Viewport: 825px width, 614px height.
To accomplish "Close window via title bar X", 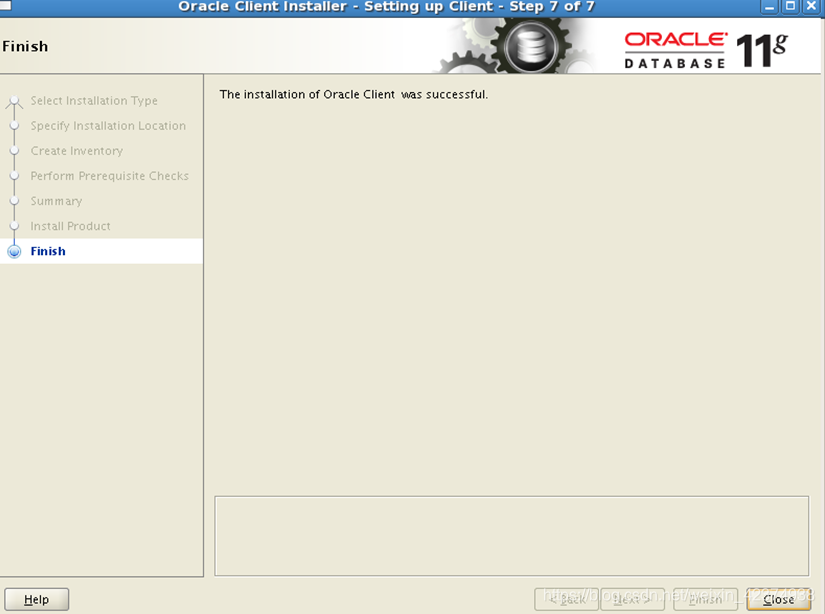I will point(811,6).
